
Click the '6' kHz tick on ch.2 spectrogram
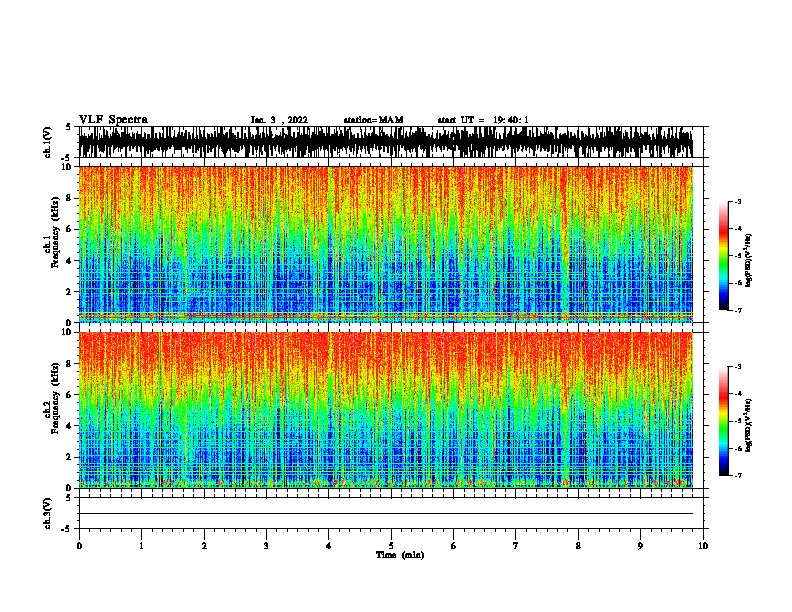(70, 395)
